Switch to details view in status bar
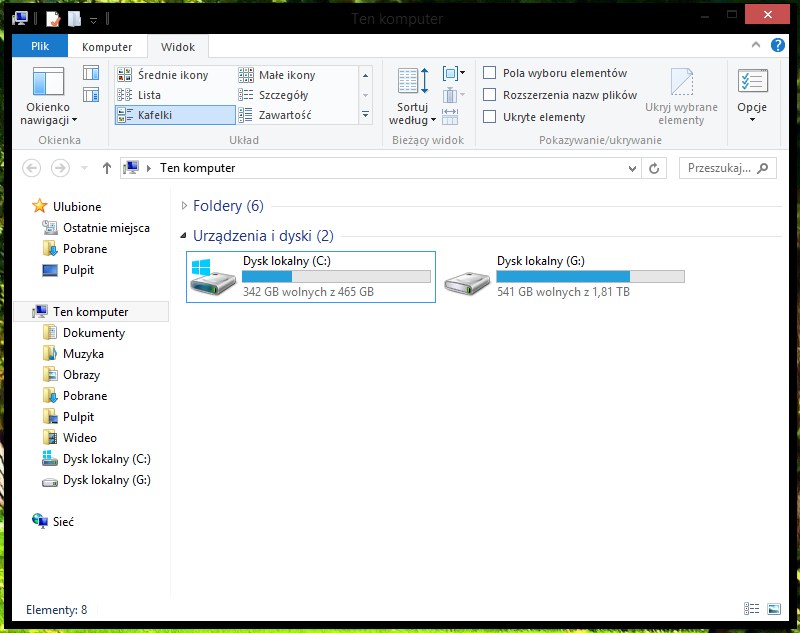800x633 pixels. [752, 609]
